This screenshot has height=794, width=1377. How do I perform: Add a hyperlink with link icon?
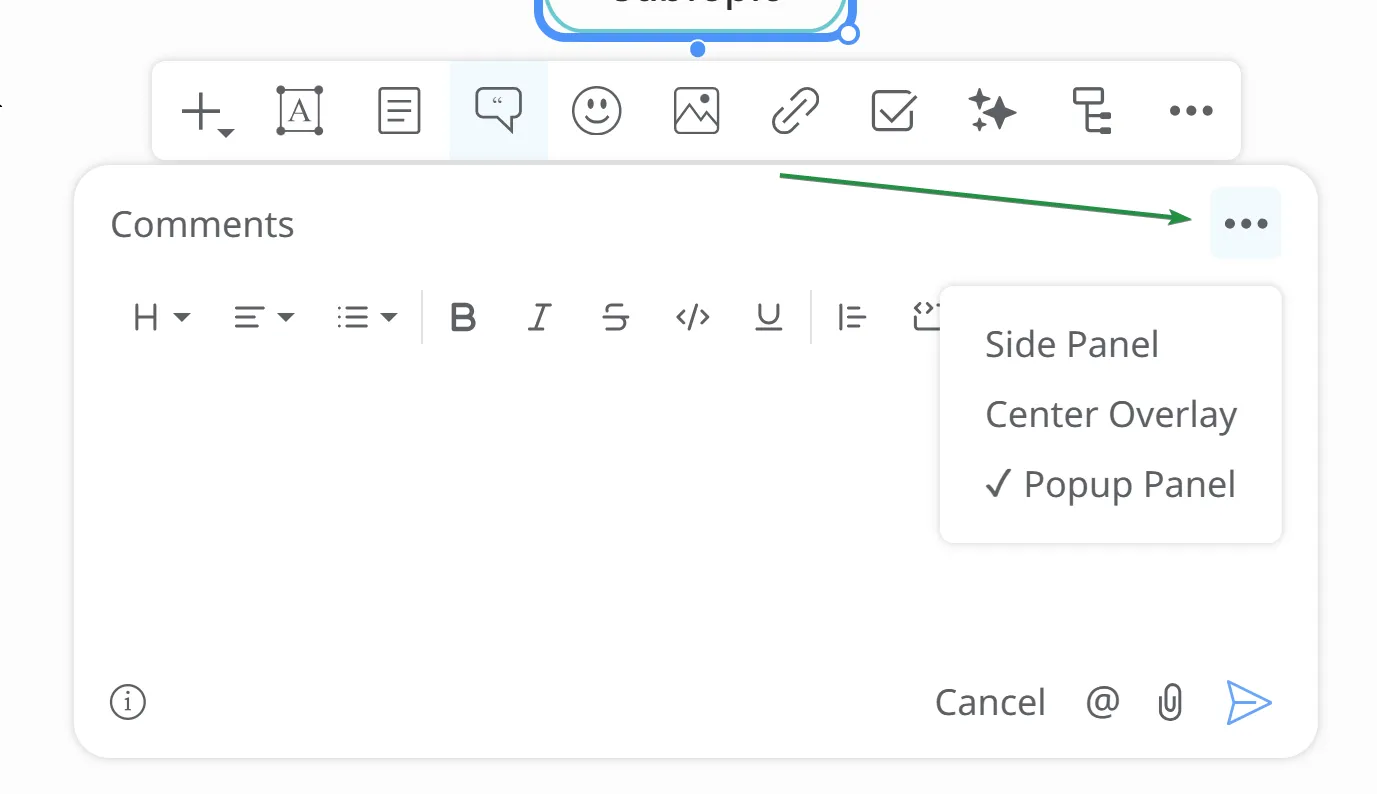(795, 111)
